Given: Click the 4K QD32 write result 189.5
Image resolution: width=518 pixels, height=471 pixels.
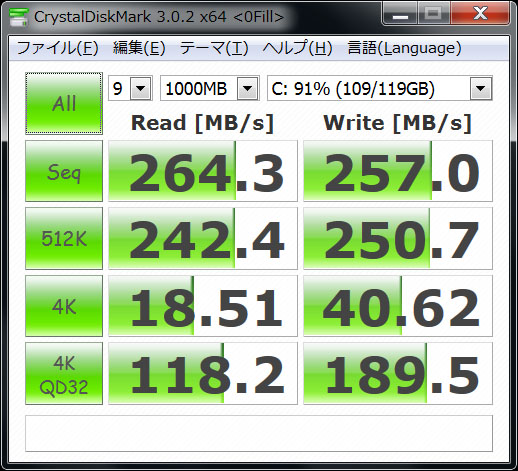Looking at the screenshot, I should click(398, 373).
